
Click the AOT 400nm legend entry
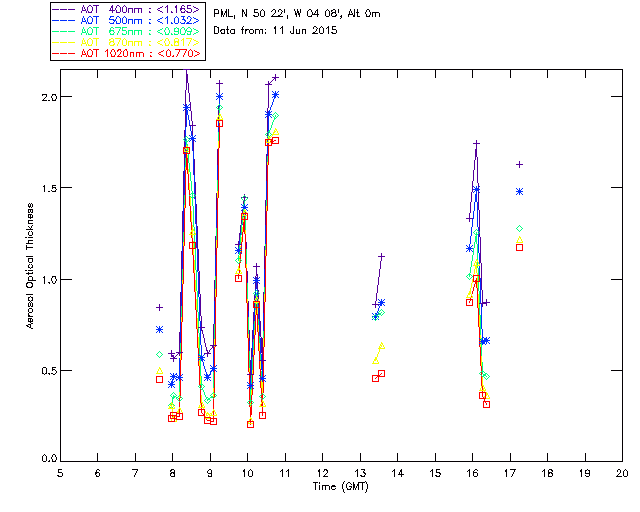tap(127, 9)
